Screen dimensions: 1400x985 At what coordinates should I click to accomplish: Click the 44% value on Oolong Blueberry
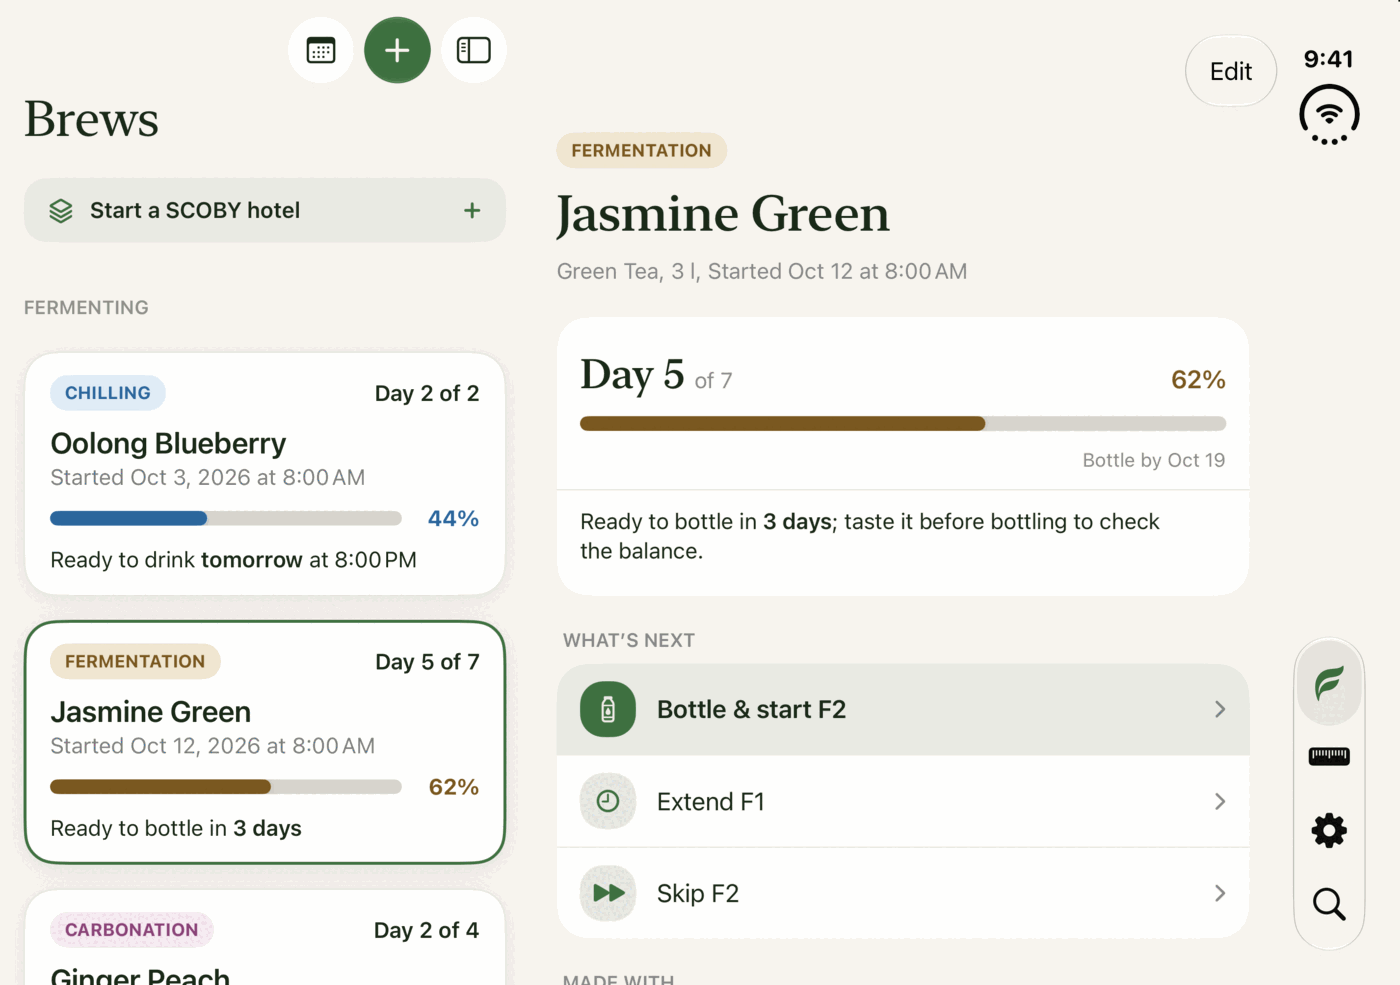(x=453, y=518)
